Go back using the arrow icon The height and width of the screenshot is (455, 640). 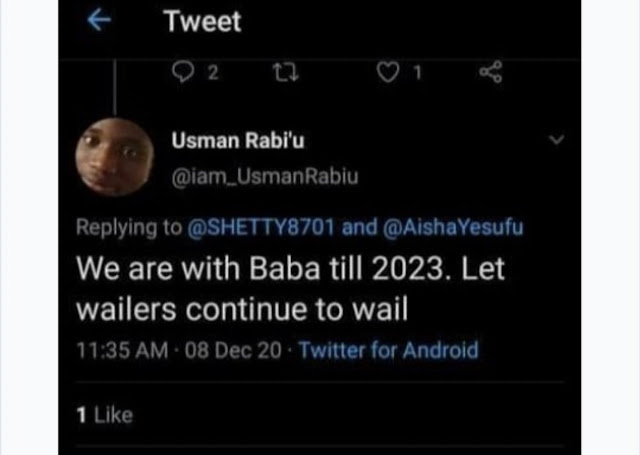point(99,20)
